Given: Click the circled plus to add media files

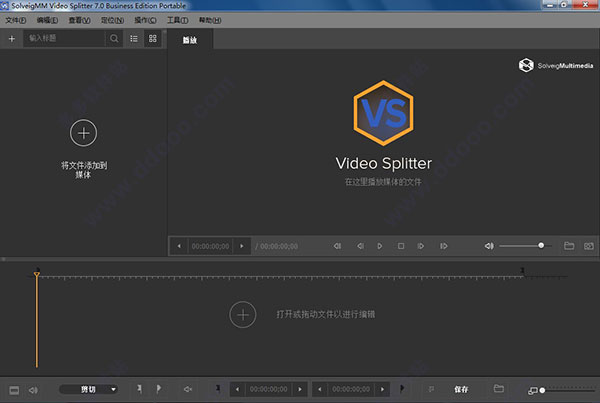Looking at the screenshot, I should pos(83,133).
